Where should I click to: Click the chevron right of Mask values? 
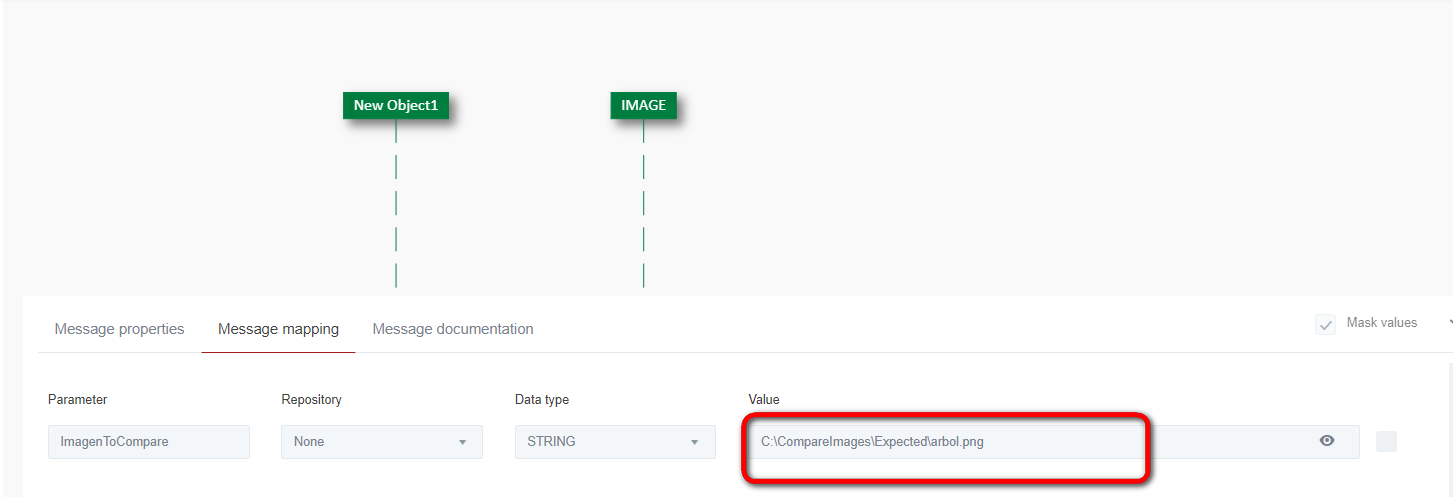1449,323
